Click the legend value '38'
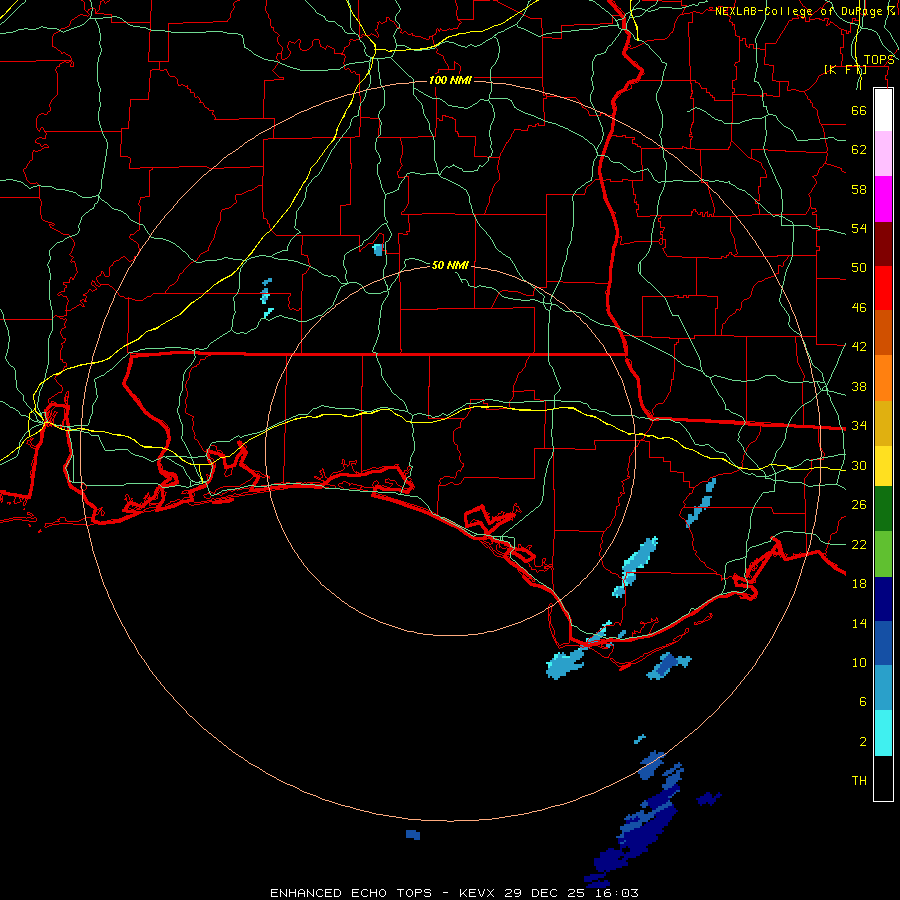The height and width of the screenshot is (900, 900). click(x=859, y=386)
